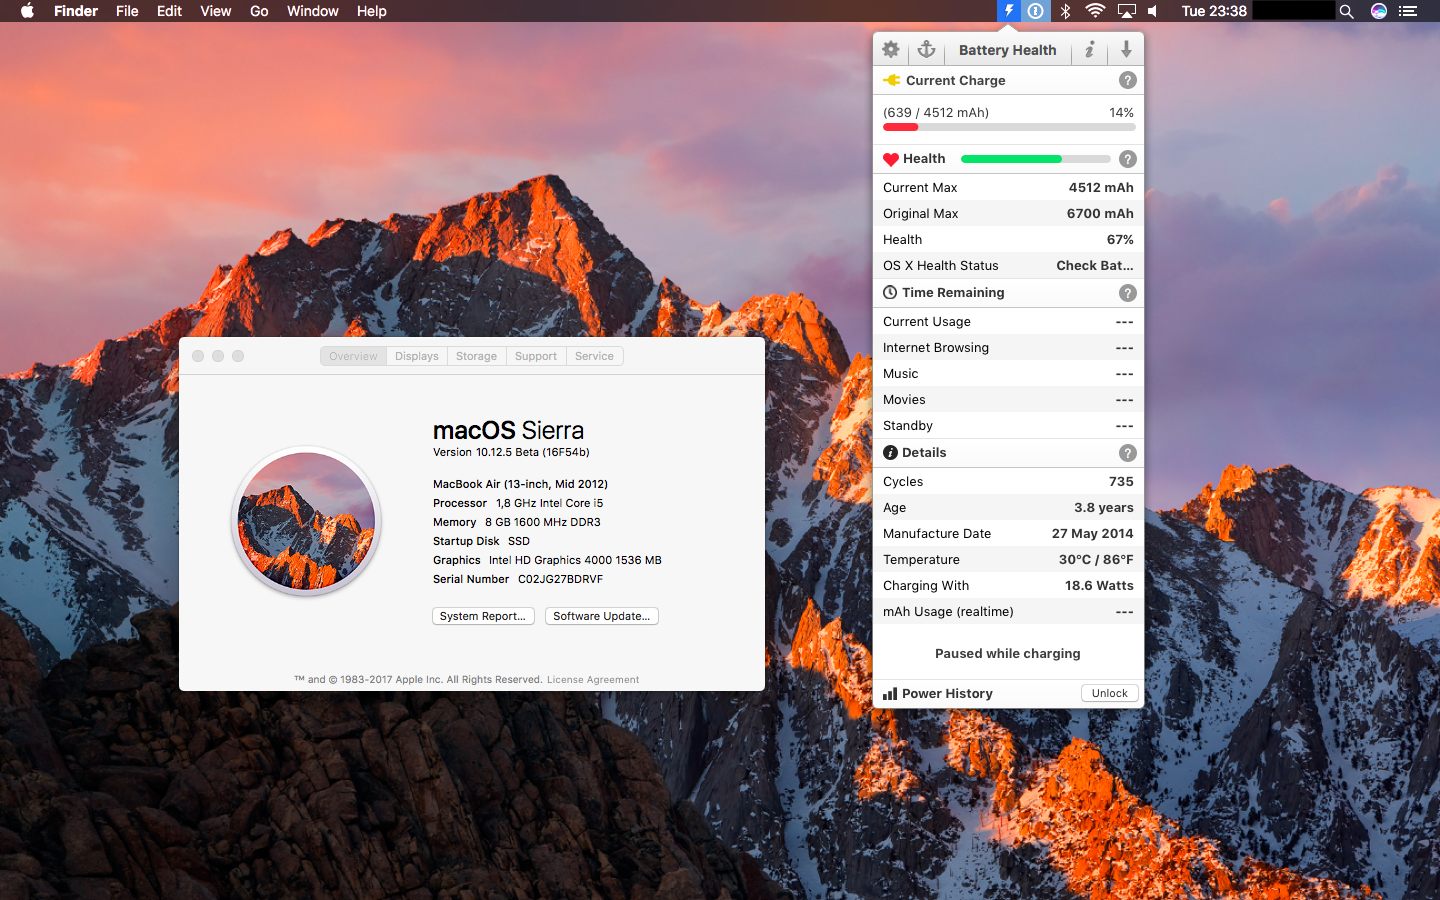The width and height of the screenshot is (1440, 900).
Task: Open the Apple menu
Action: click(27, 11)
